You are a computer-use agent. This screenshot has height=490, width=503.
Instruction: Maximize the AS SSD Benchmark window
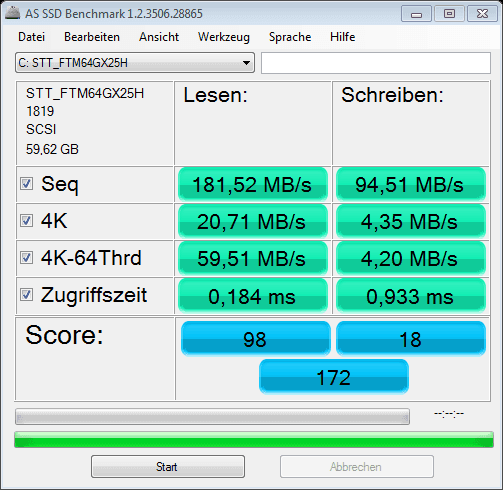tap(449, 14)
